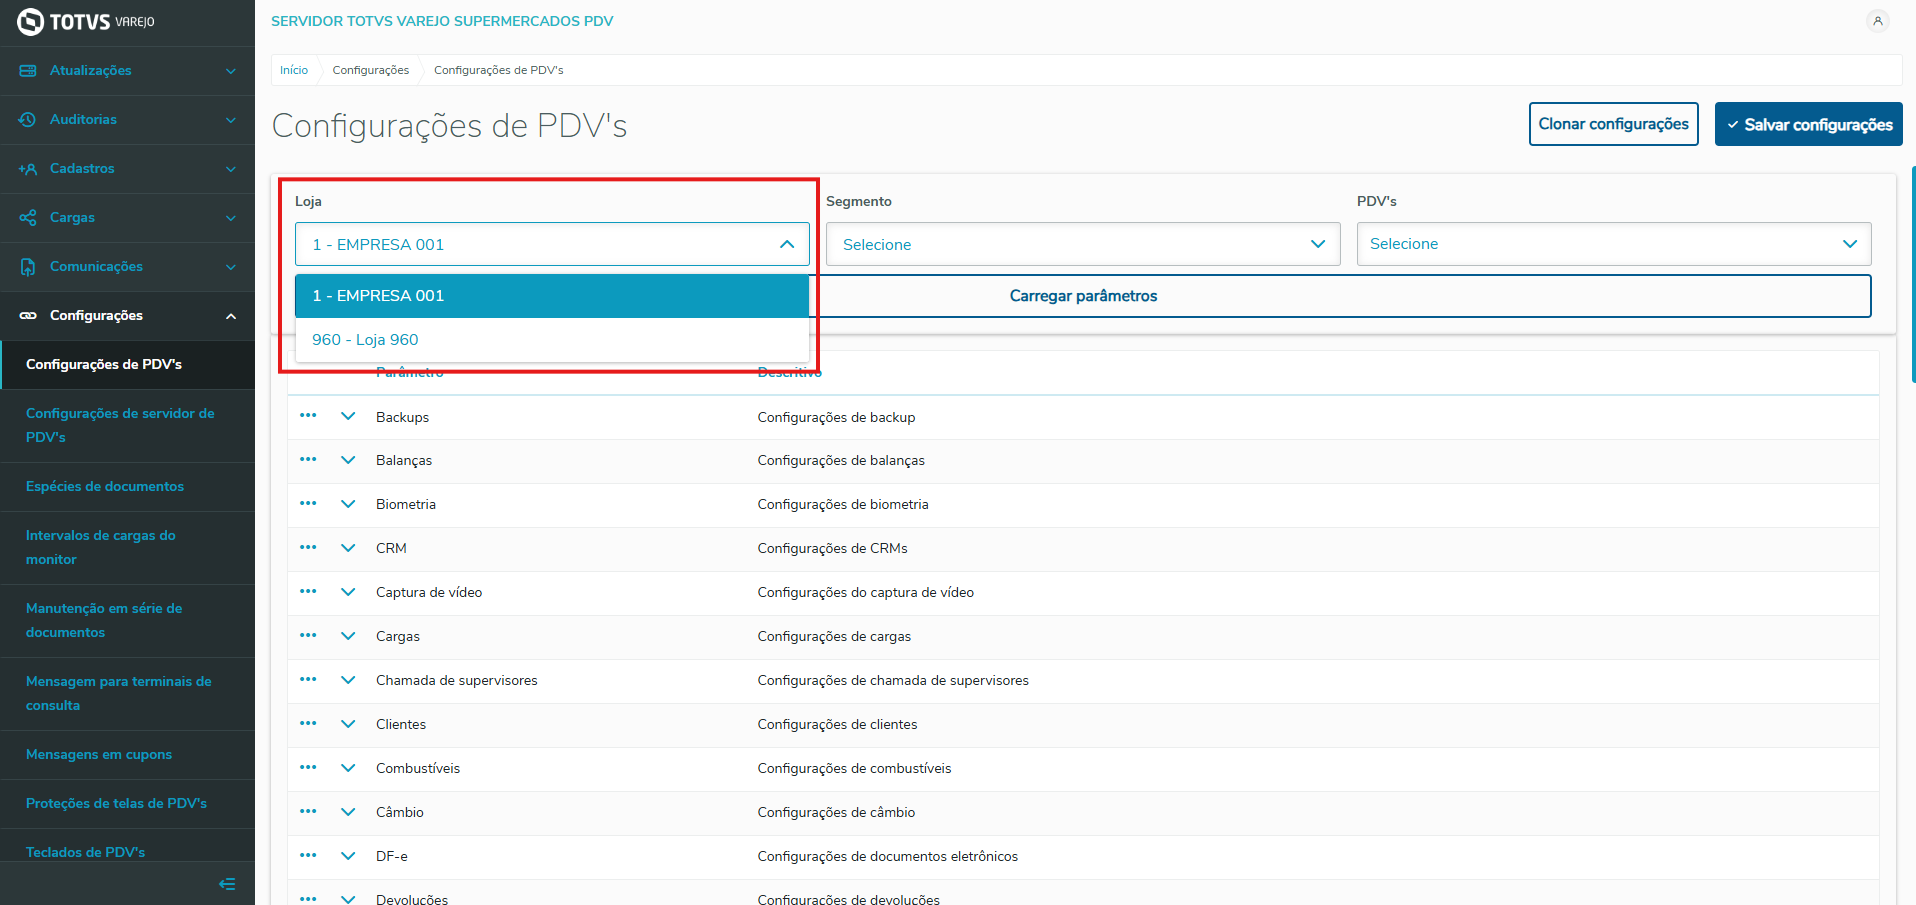Expand the Chamada de supervisores row
The width and height of the screenshot is (1916, 905).
348,680
